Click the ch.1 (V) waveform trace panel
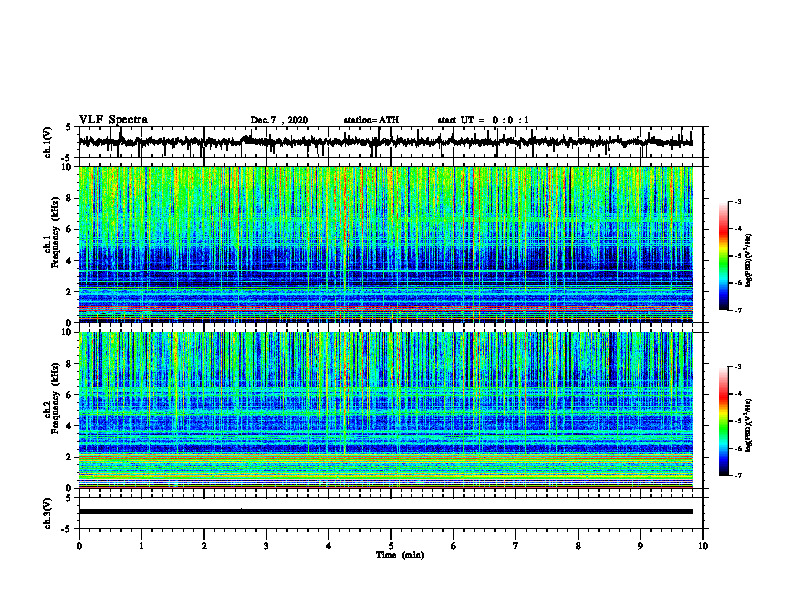 [x=391, y=142]
